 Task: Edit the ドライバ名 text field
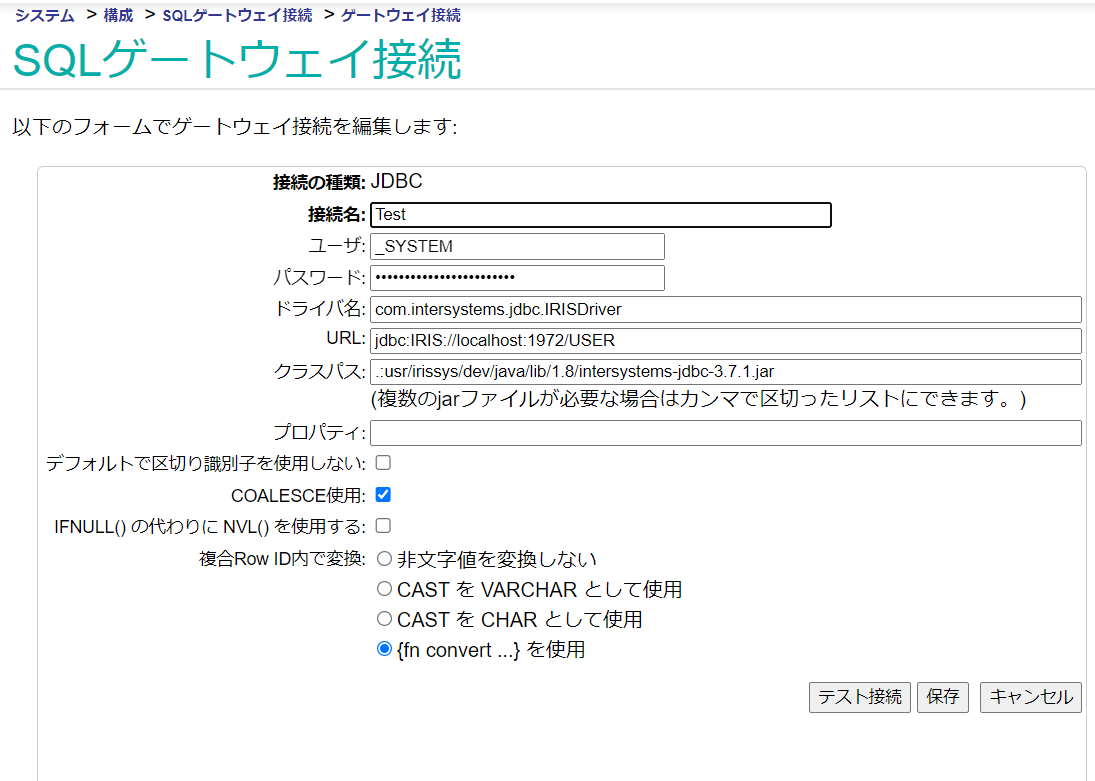tap(726, 309)
